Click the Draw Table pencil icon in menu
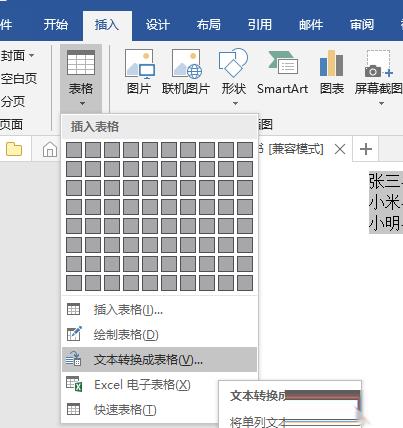This screenshot has height=428, width=403. click(74, 334)
